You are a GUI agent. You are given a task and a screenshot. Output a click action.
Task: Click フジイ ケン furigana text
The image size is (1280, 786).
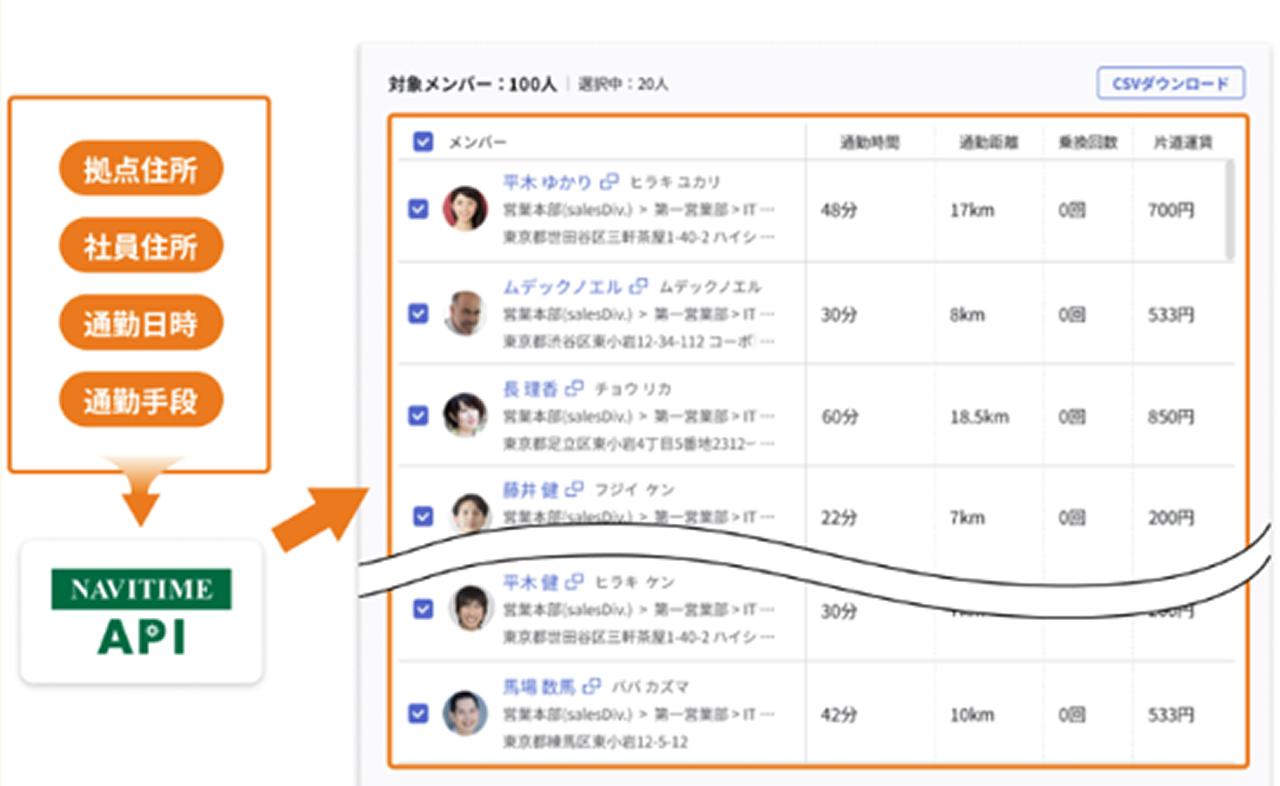(x=634, y=490)
